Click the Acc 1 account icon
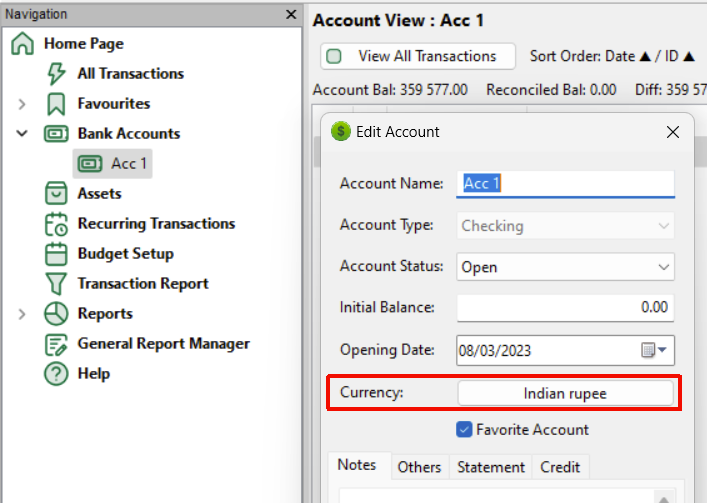The height and width of the screenshot is (503, 707). 90,164
